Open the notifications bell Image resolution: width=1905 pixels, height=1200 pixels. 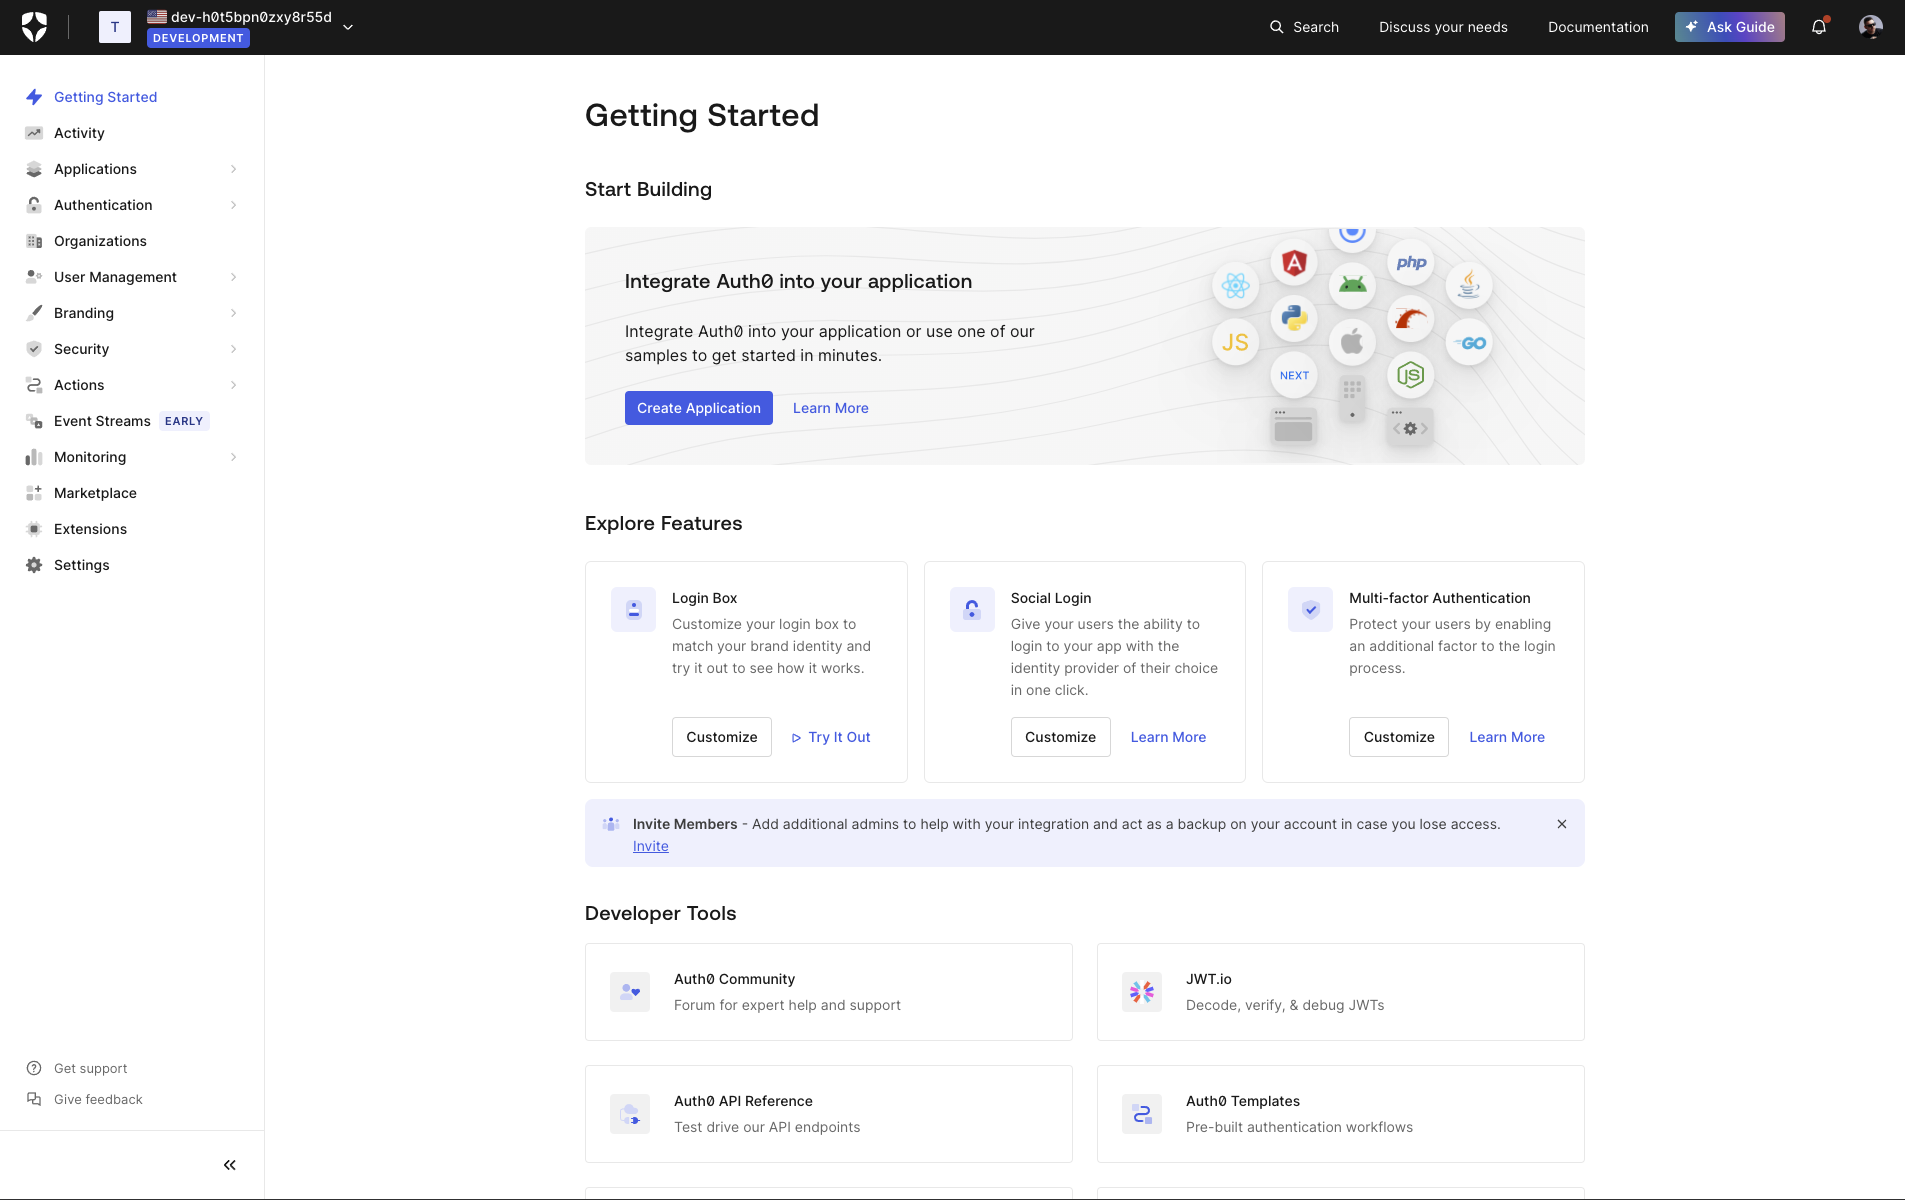(1819, 27)
